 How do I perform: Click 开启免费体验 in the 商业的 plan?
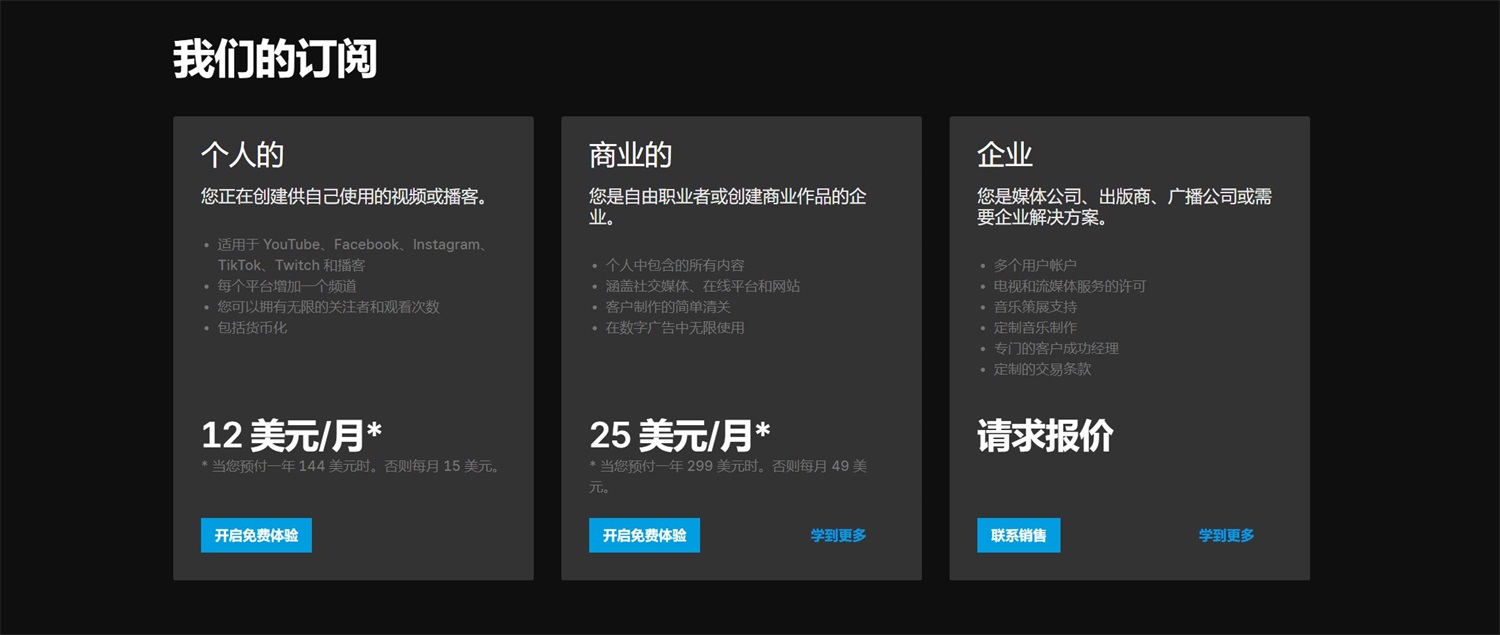point(644,535)
